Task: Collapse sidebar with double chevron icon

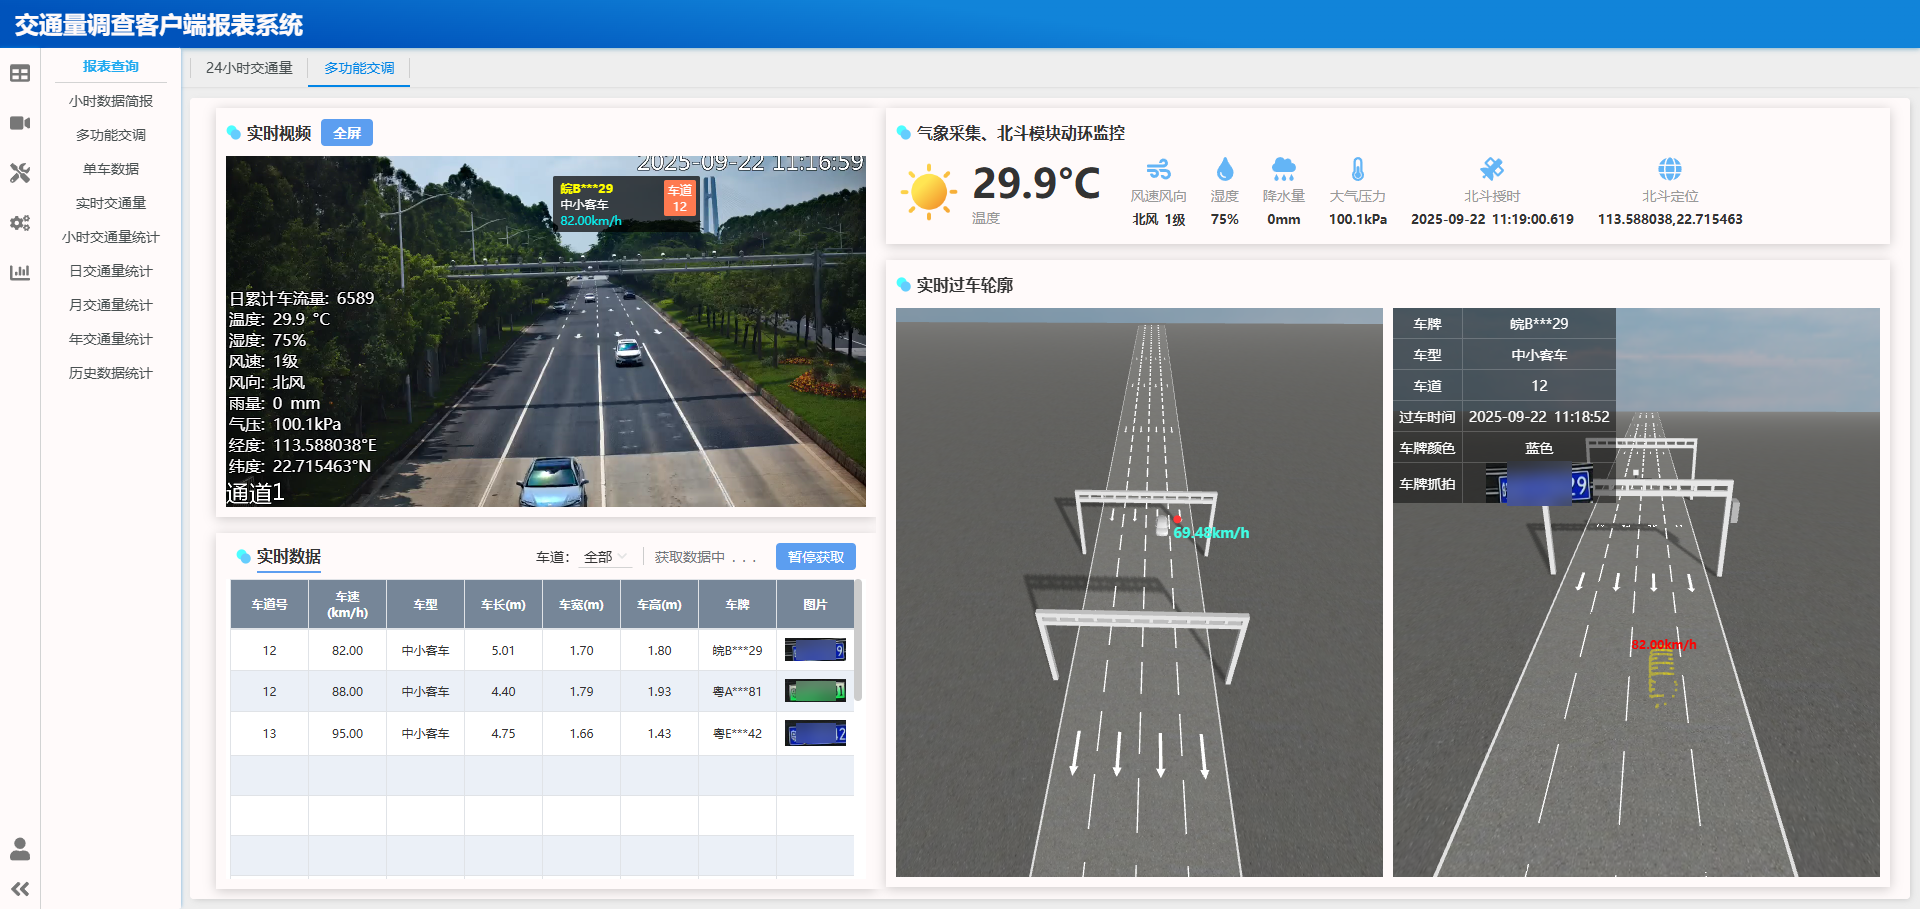Action: [x=20, y=888]
